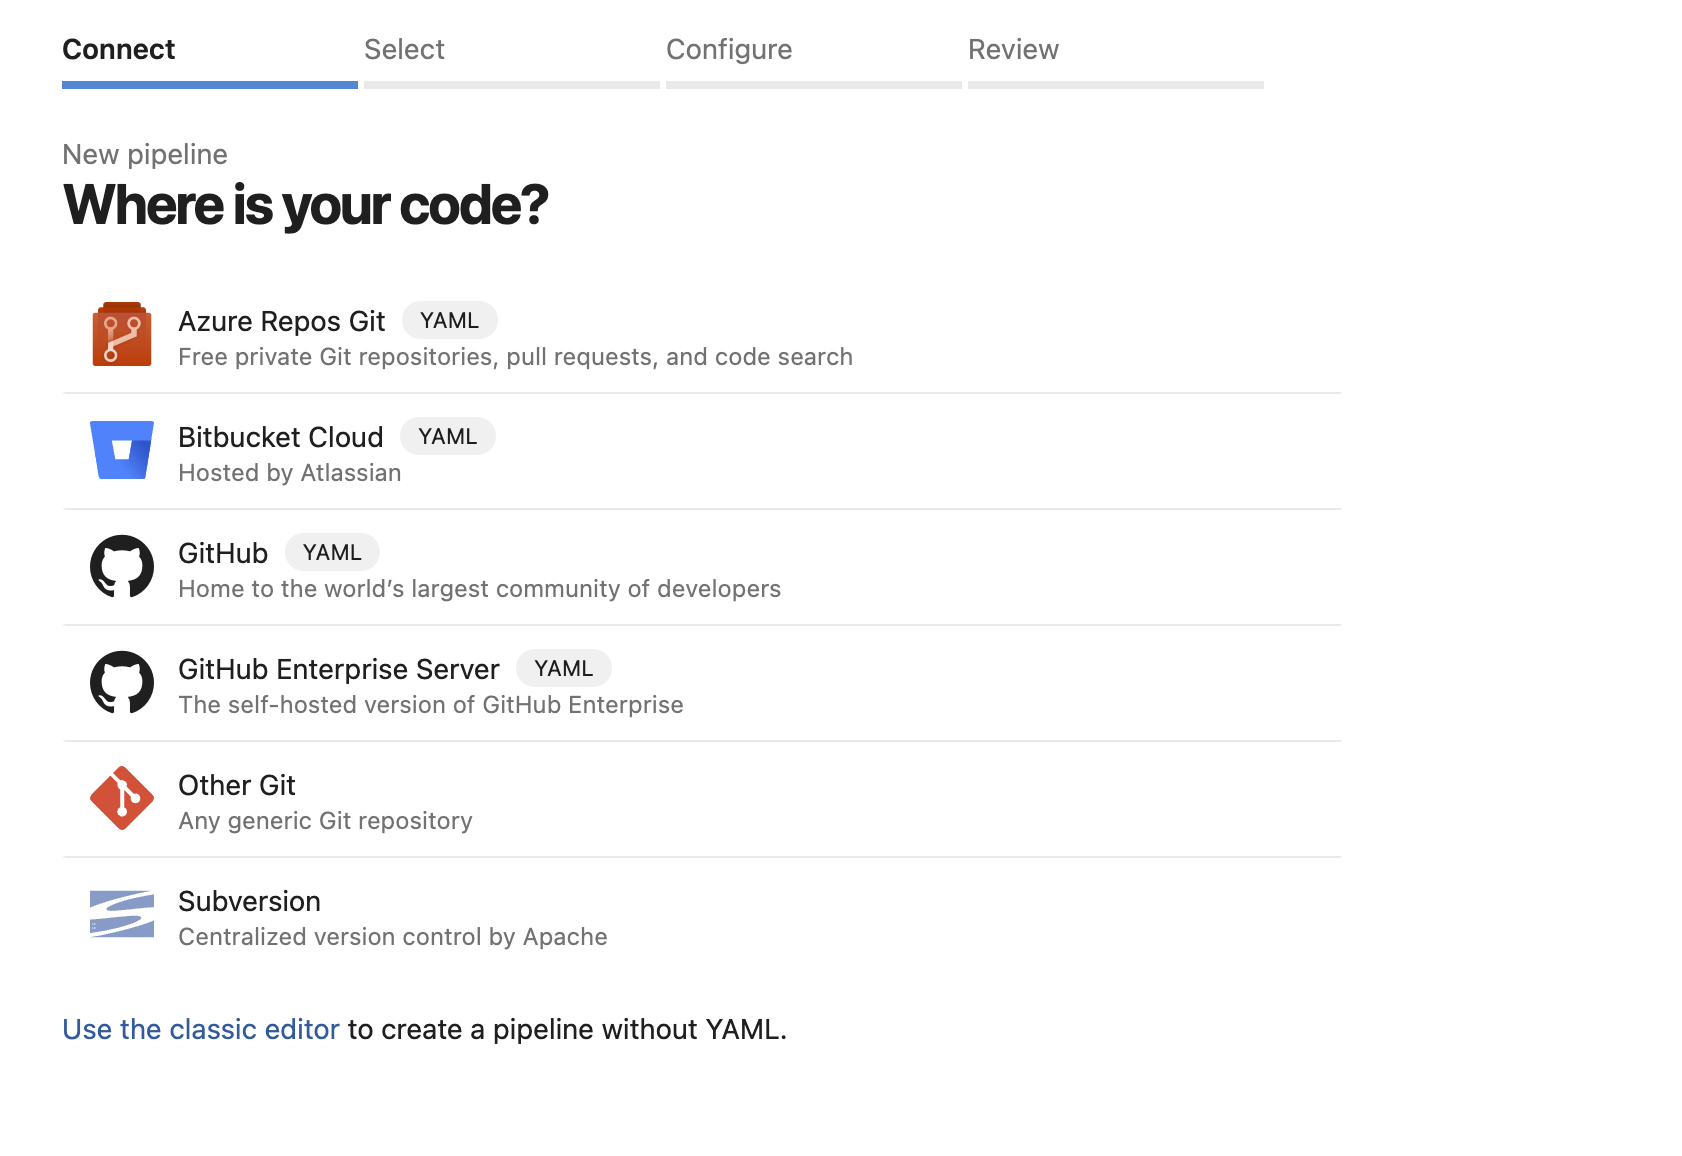The image size is (1682, 1156).
Task: Click 'Home to the world's largest community' text
Action: coord(479,589)
